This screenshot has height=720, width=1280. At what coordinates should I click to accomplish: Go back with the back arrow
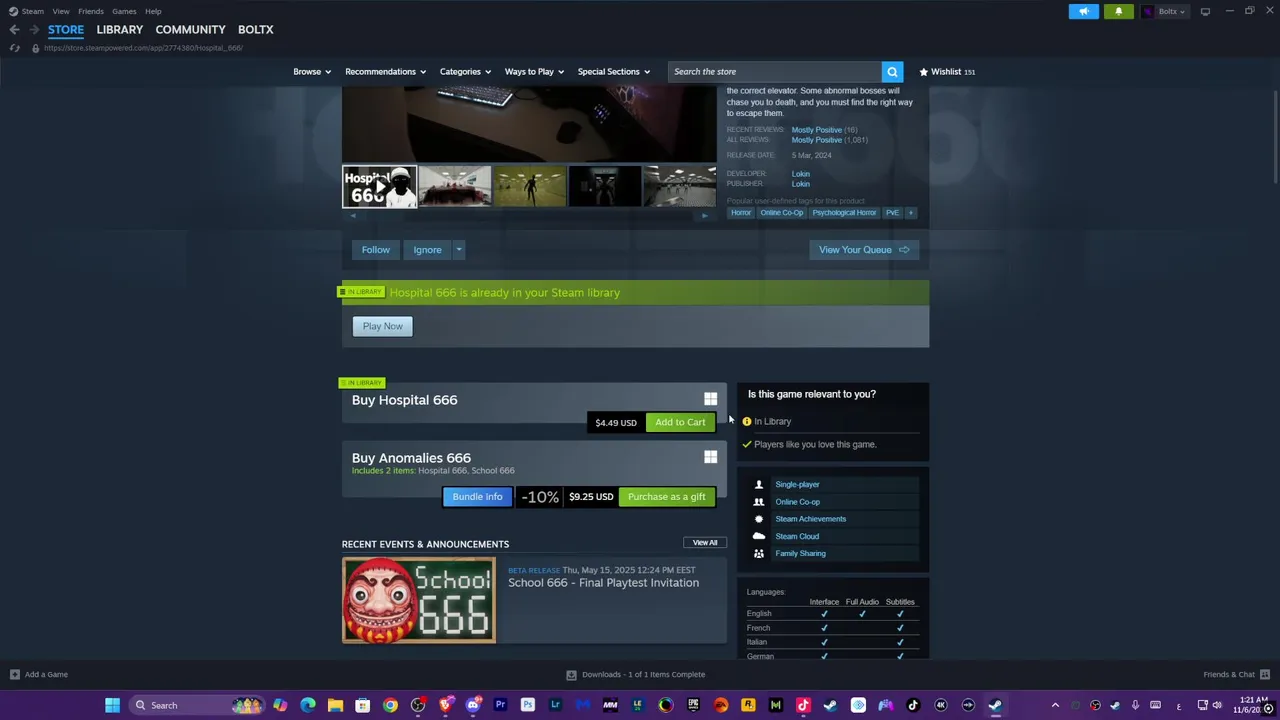pyautogui.click(x=14, y=30)
